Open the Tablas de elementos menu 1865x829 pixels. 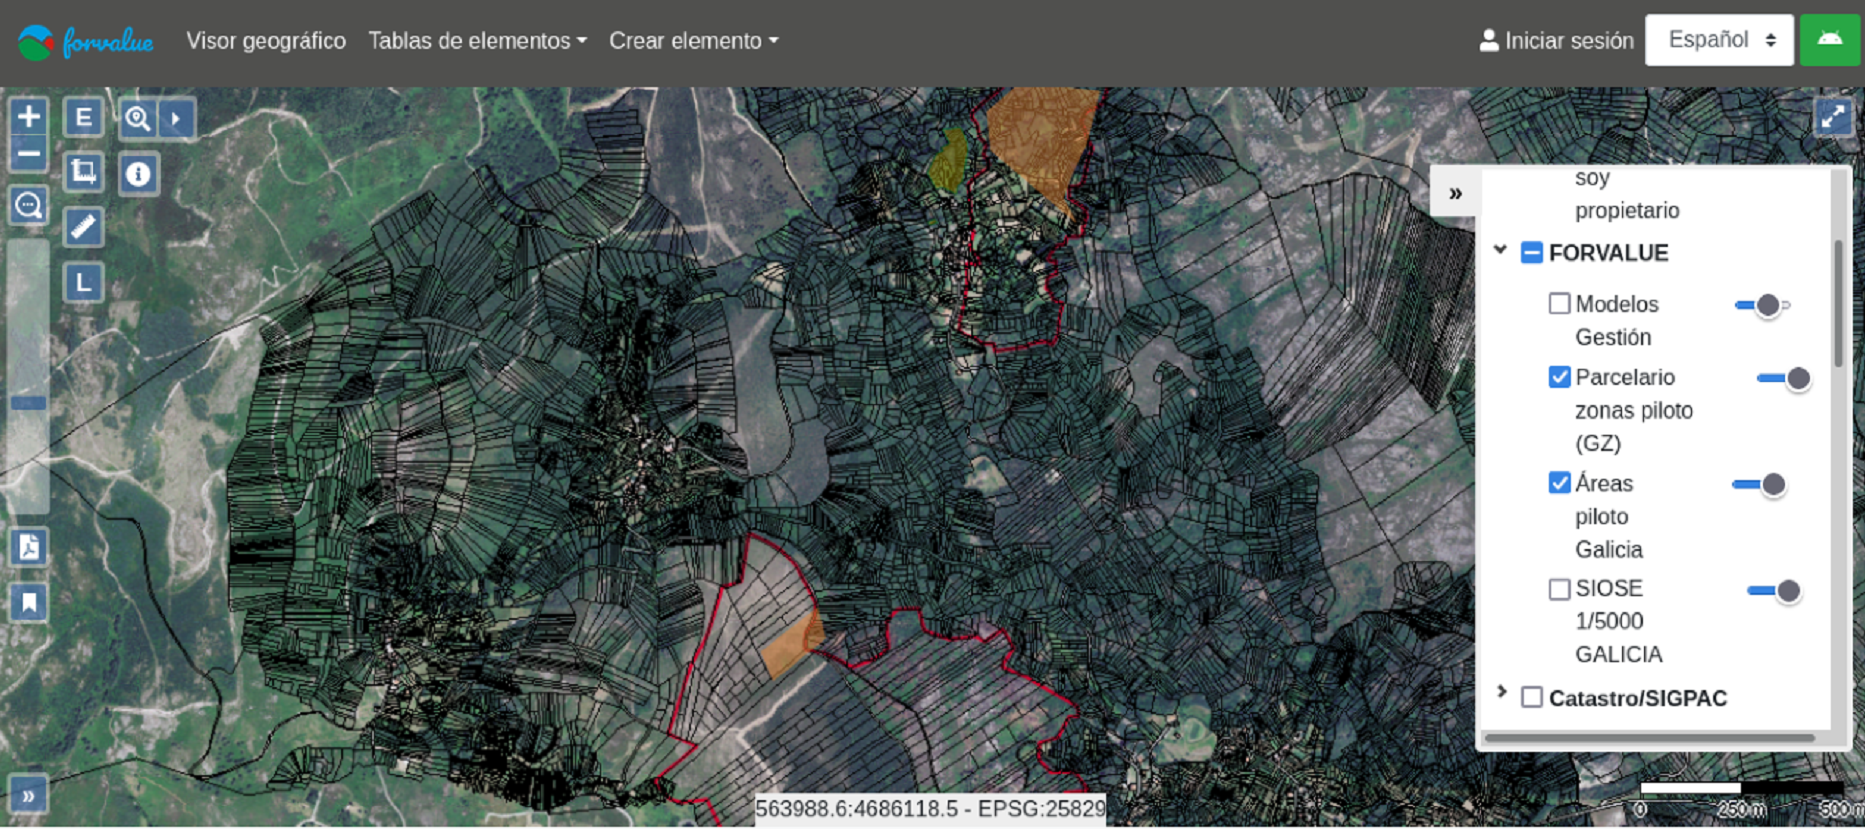click(x=477, y=41)
